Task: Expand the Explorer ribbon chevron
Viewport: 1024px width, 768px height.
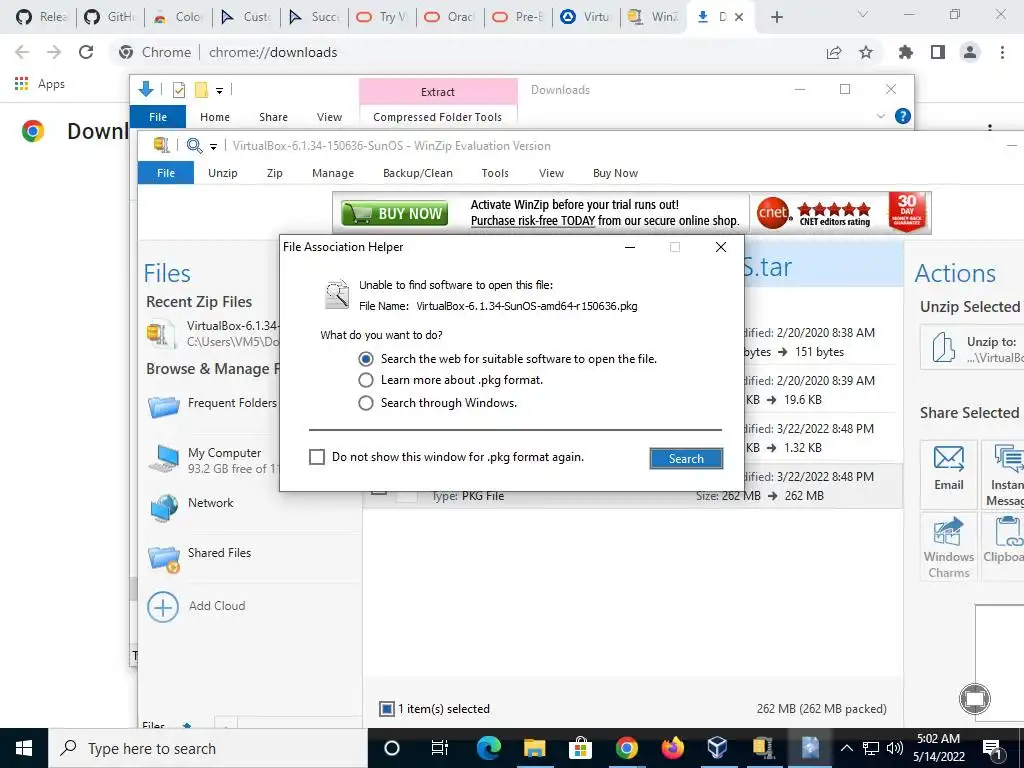Action: click(x=880, y=116)
